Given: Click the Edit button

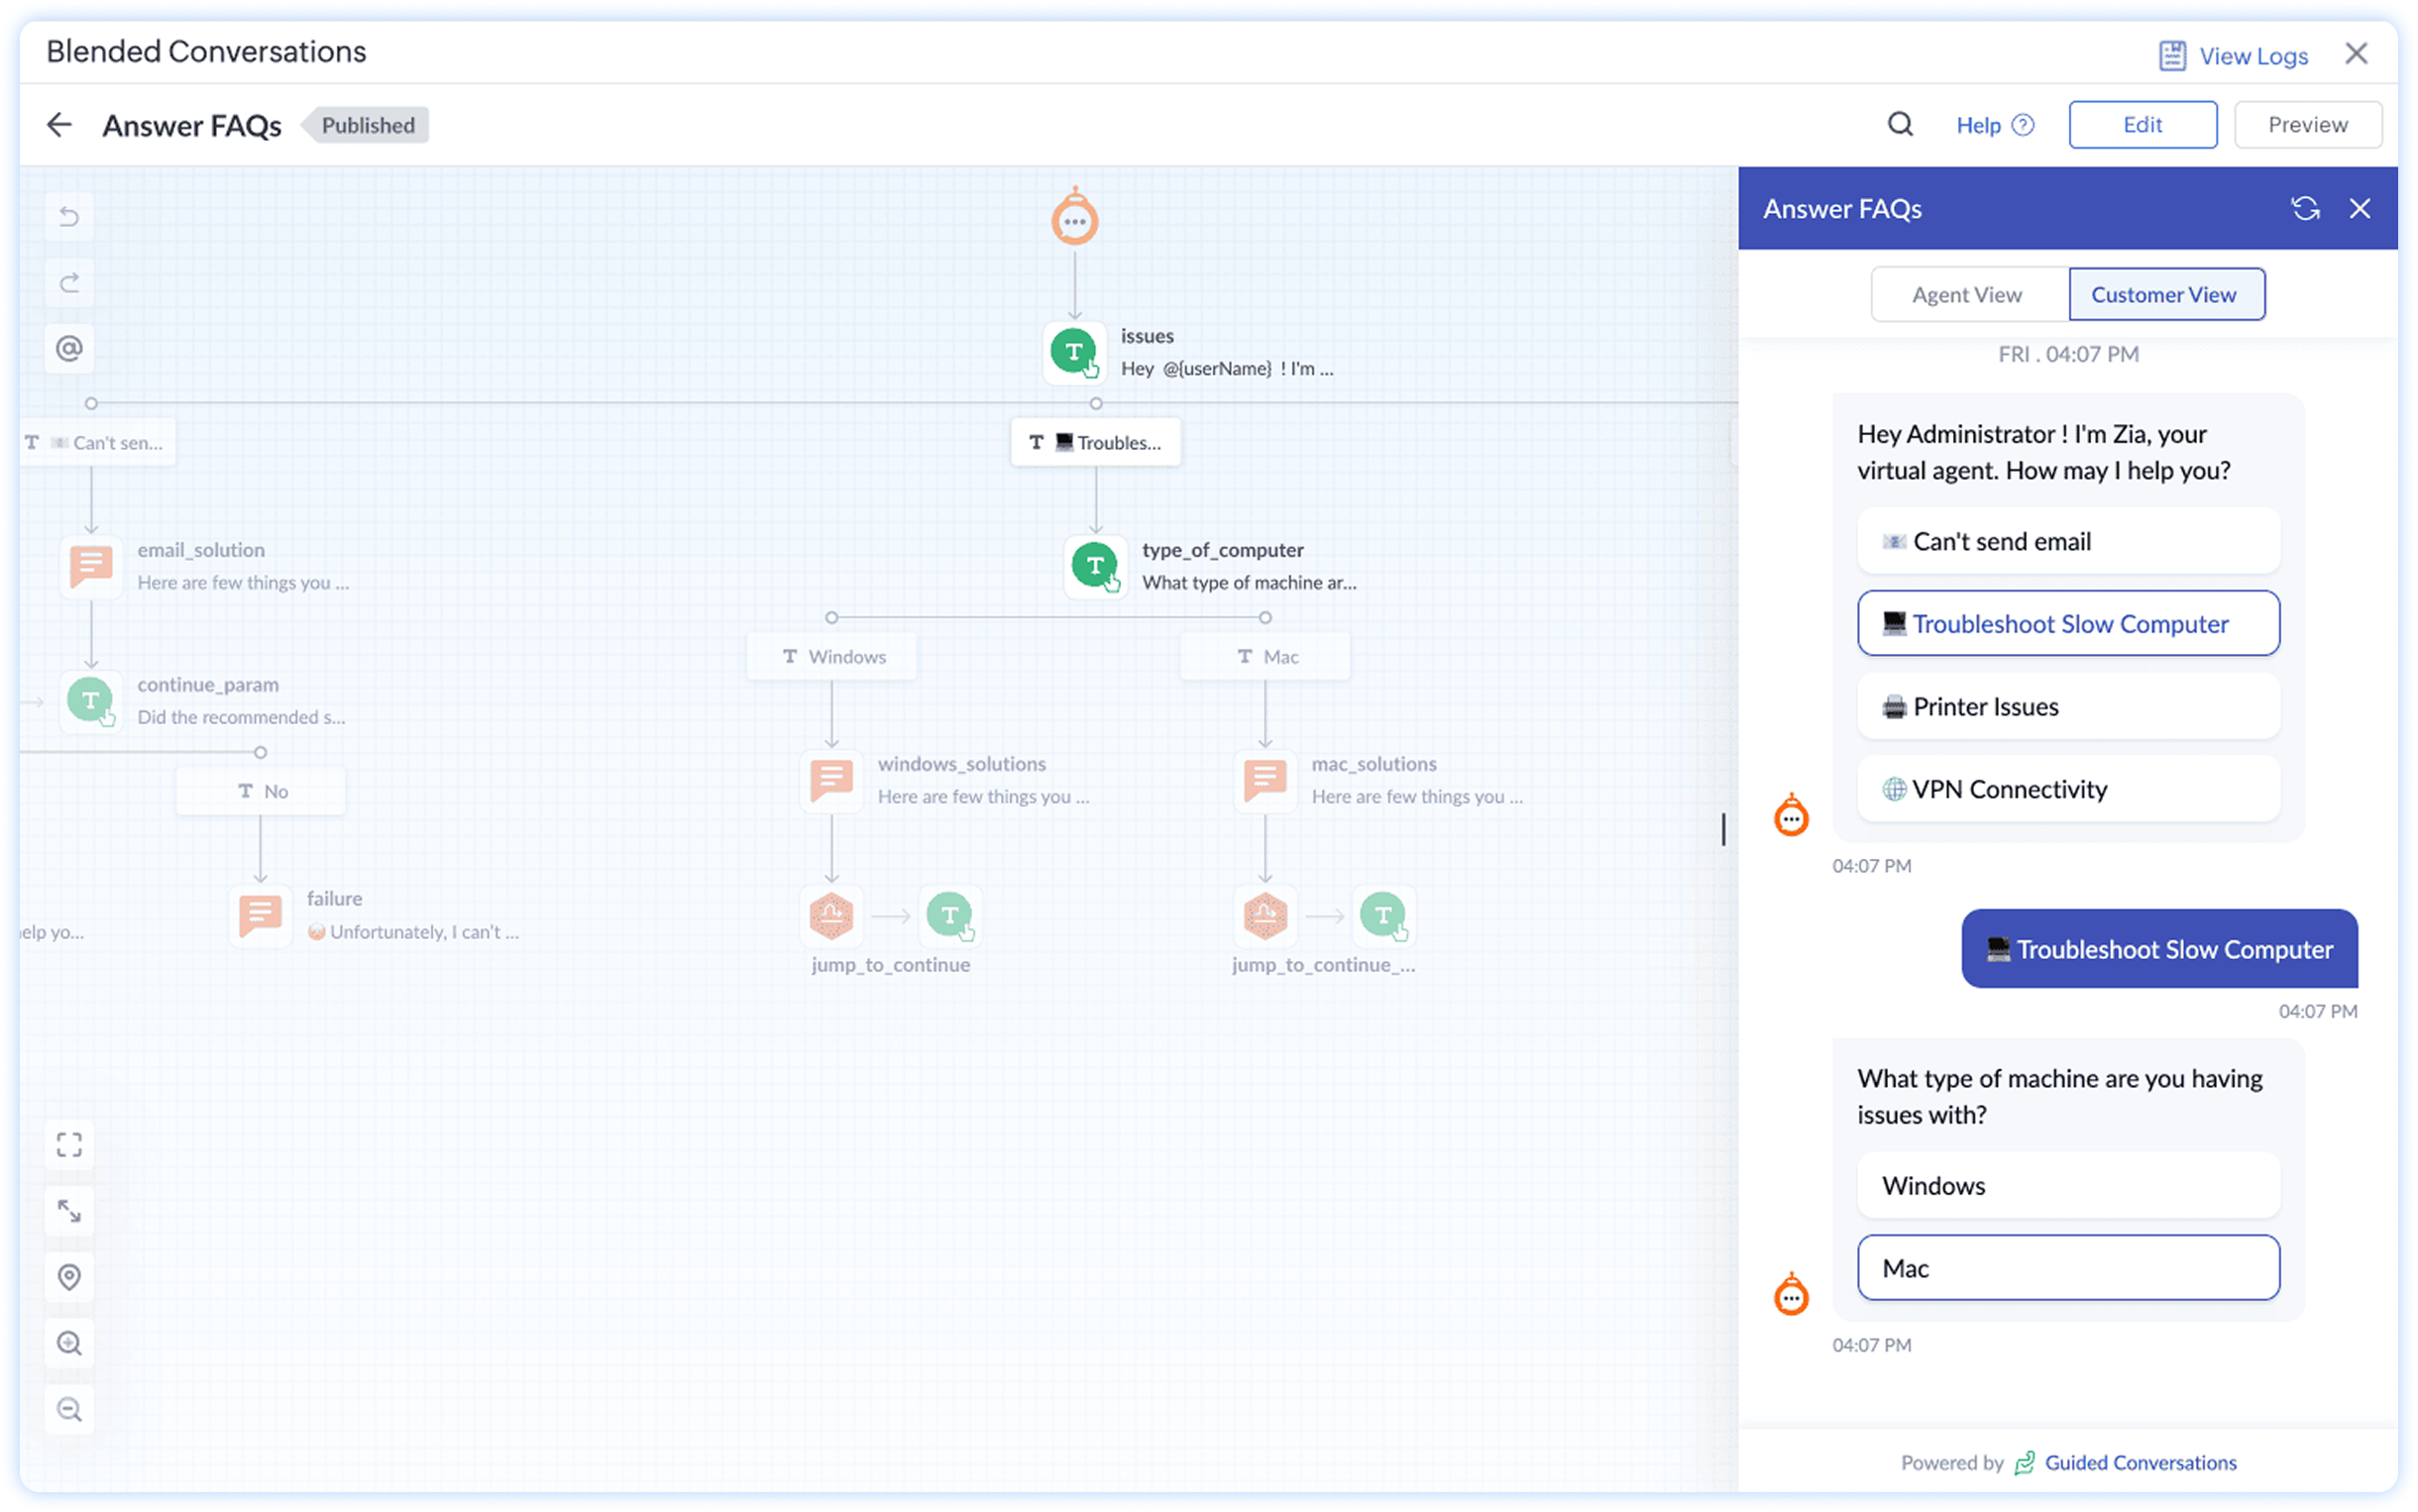Looking at the screenshot, I should pos(2142,124).
